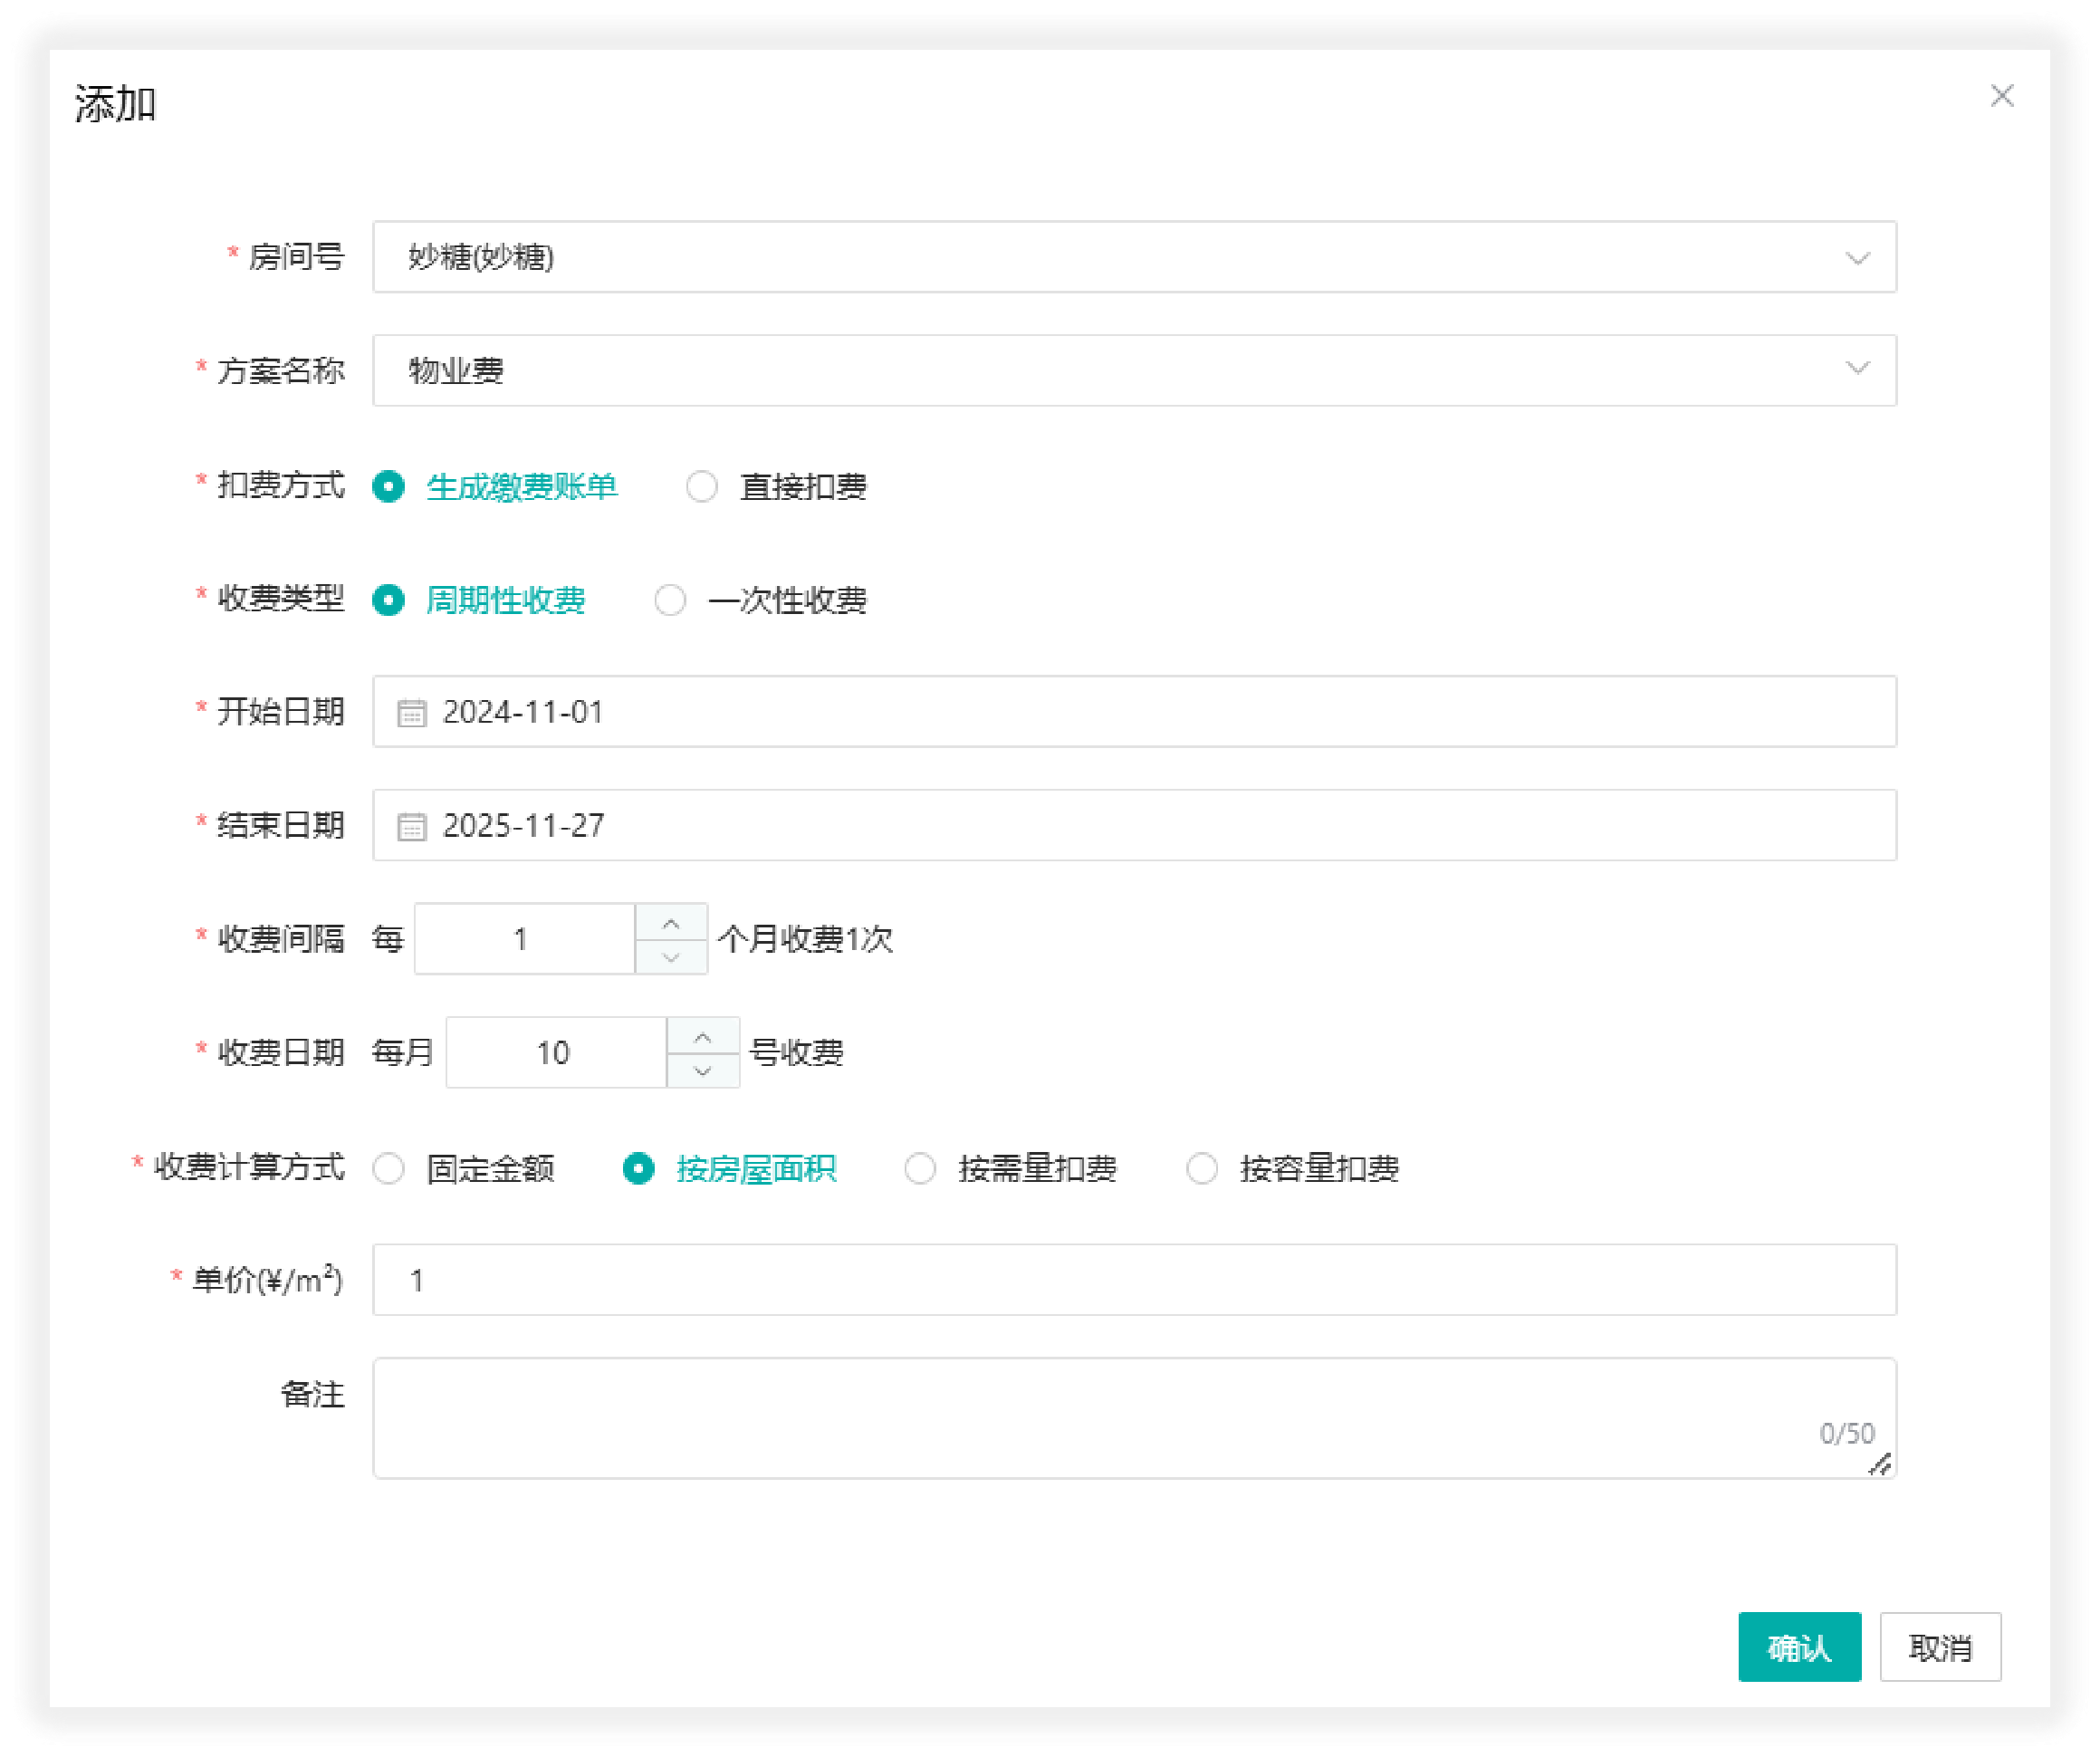Choose 固定金额 calculation method
The image size is (2100, 1757).
pyautogui.click(x=389, y=1168)
